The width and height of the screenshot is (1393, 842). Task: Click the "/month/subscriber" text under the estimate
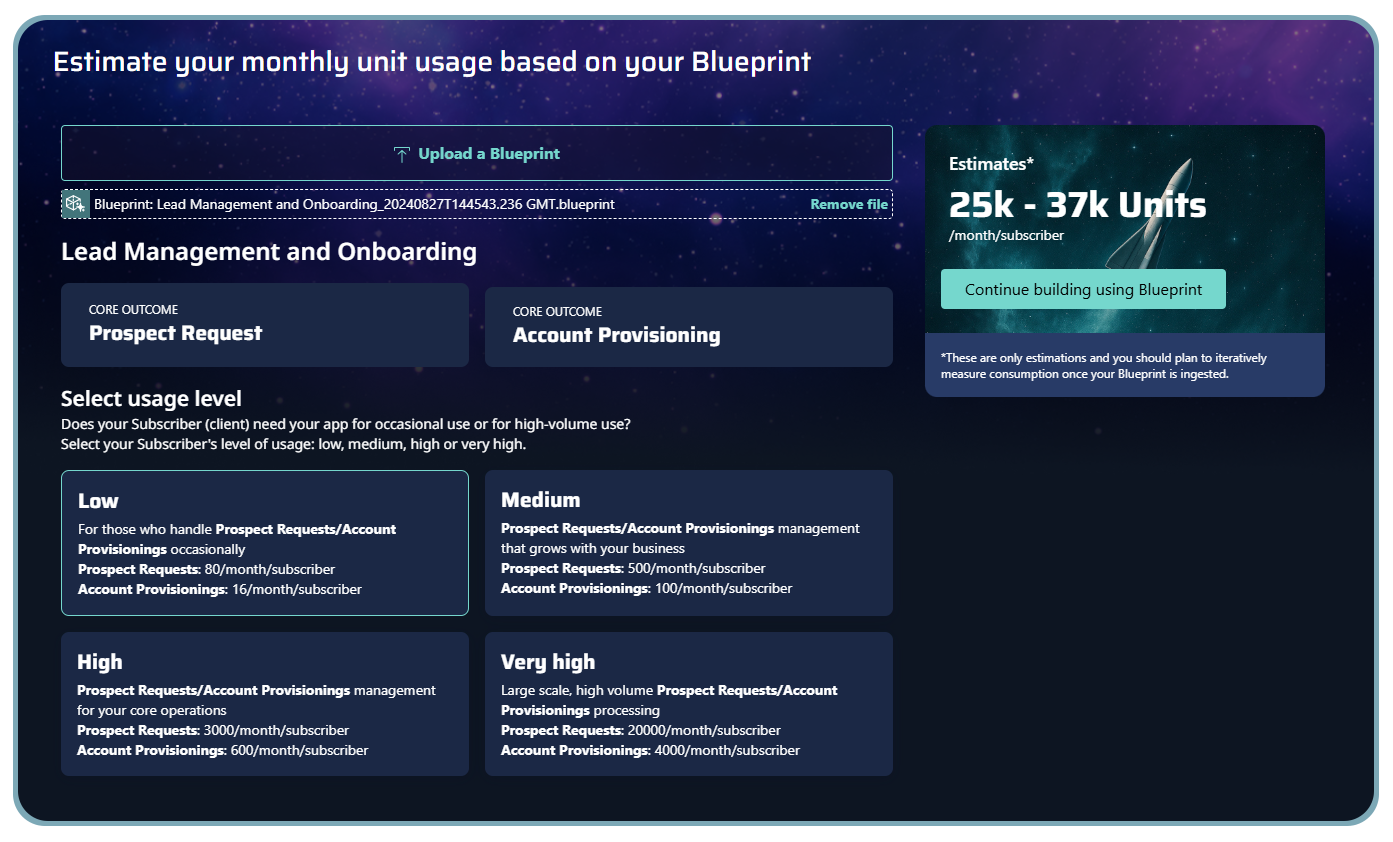(x=1006, y=236)
